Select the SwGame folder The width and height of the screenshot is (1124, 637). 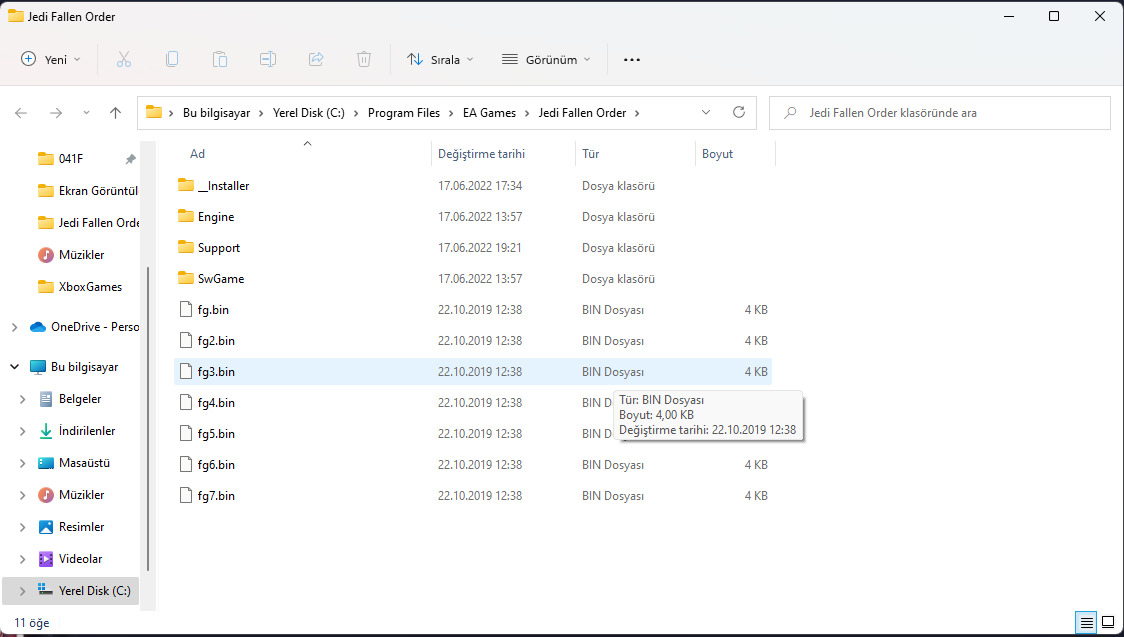(221, 278)
